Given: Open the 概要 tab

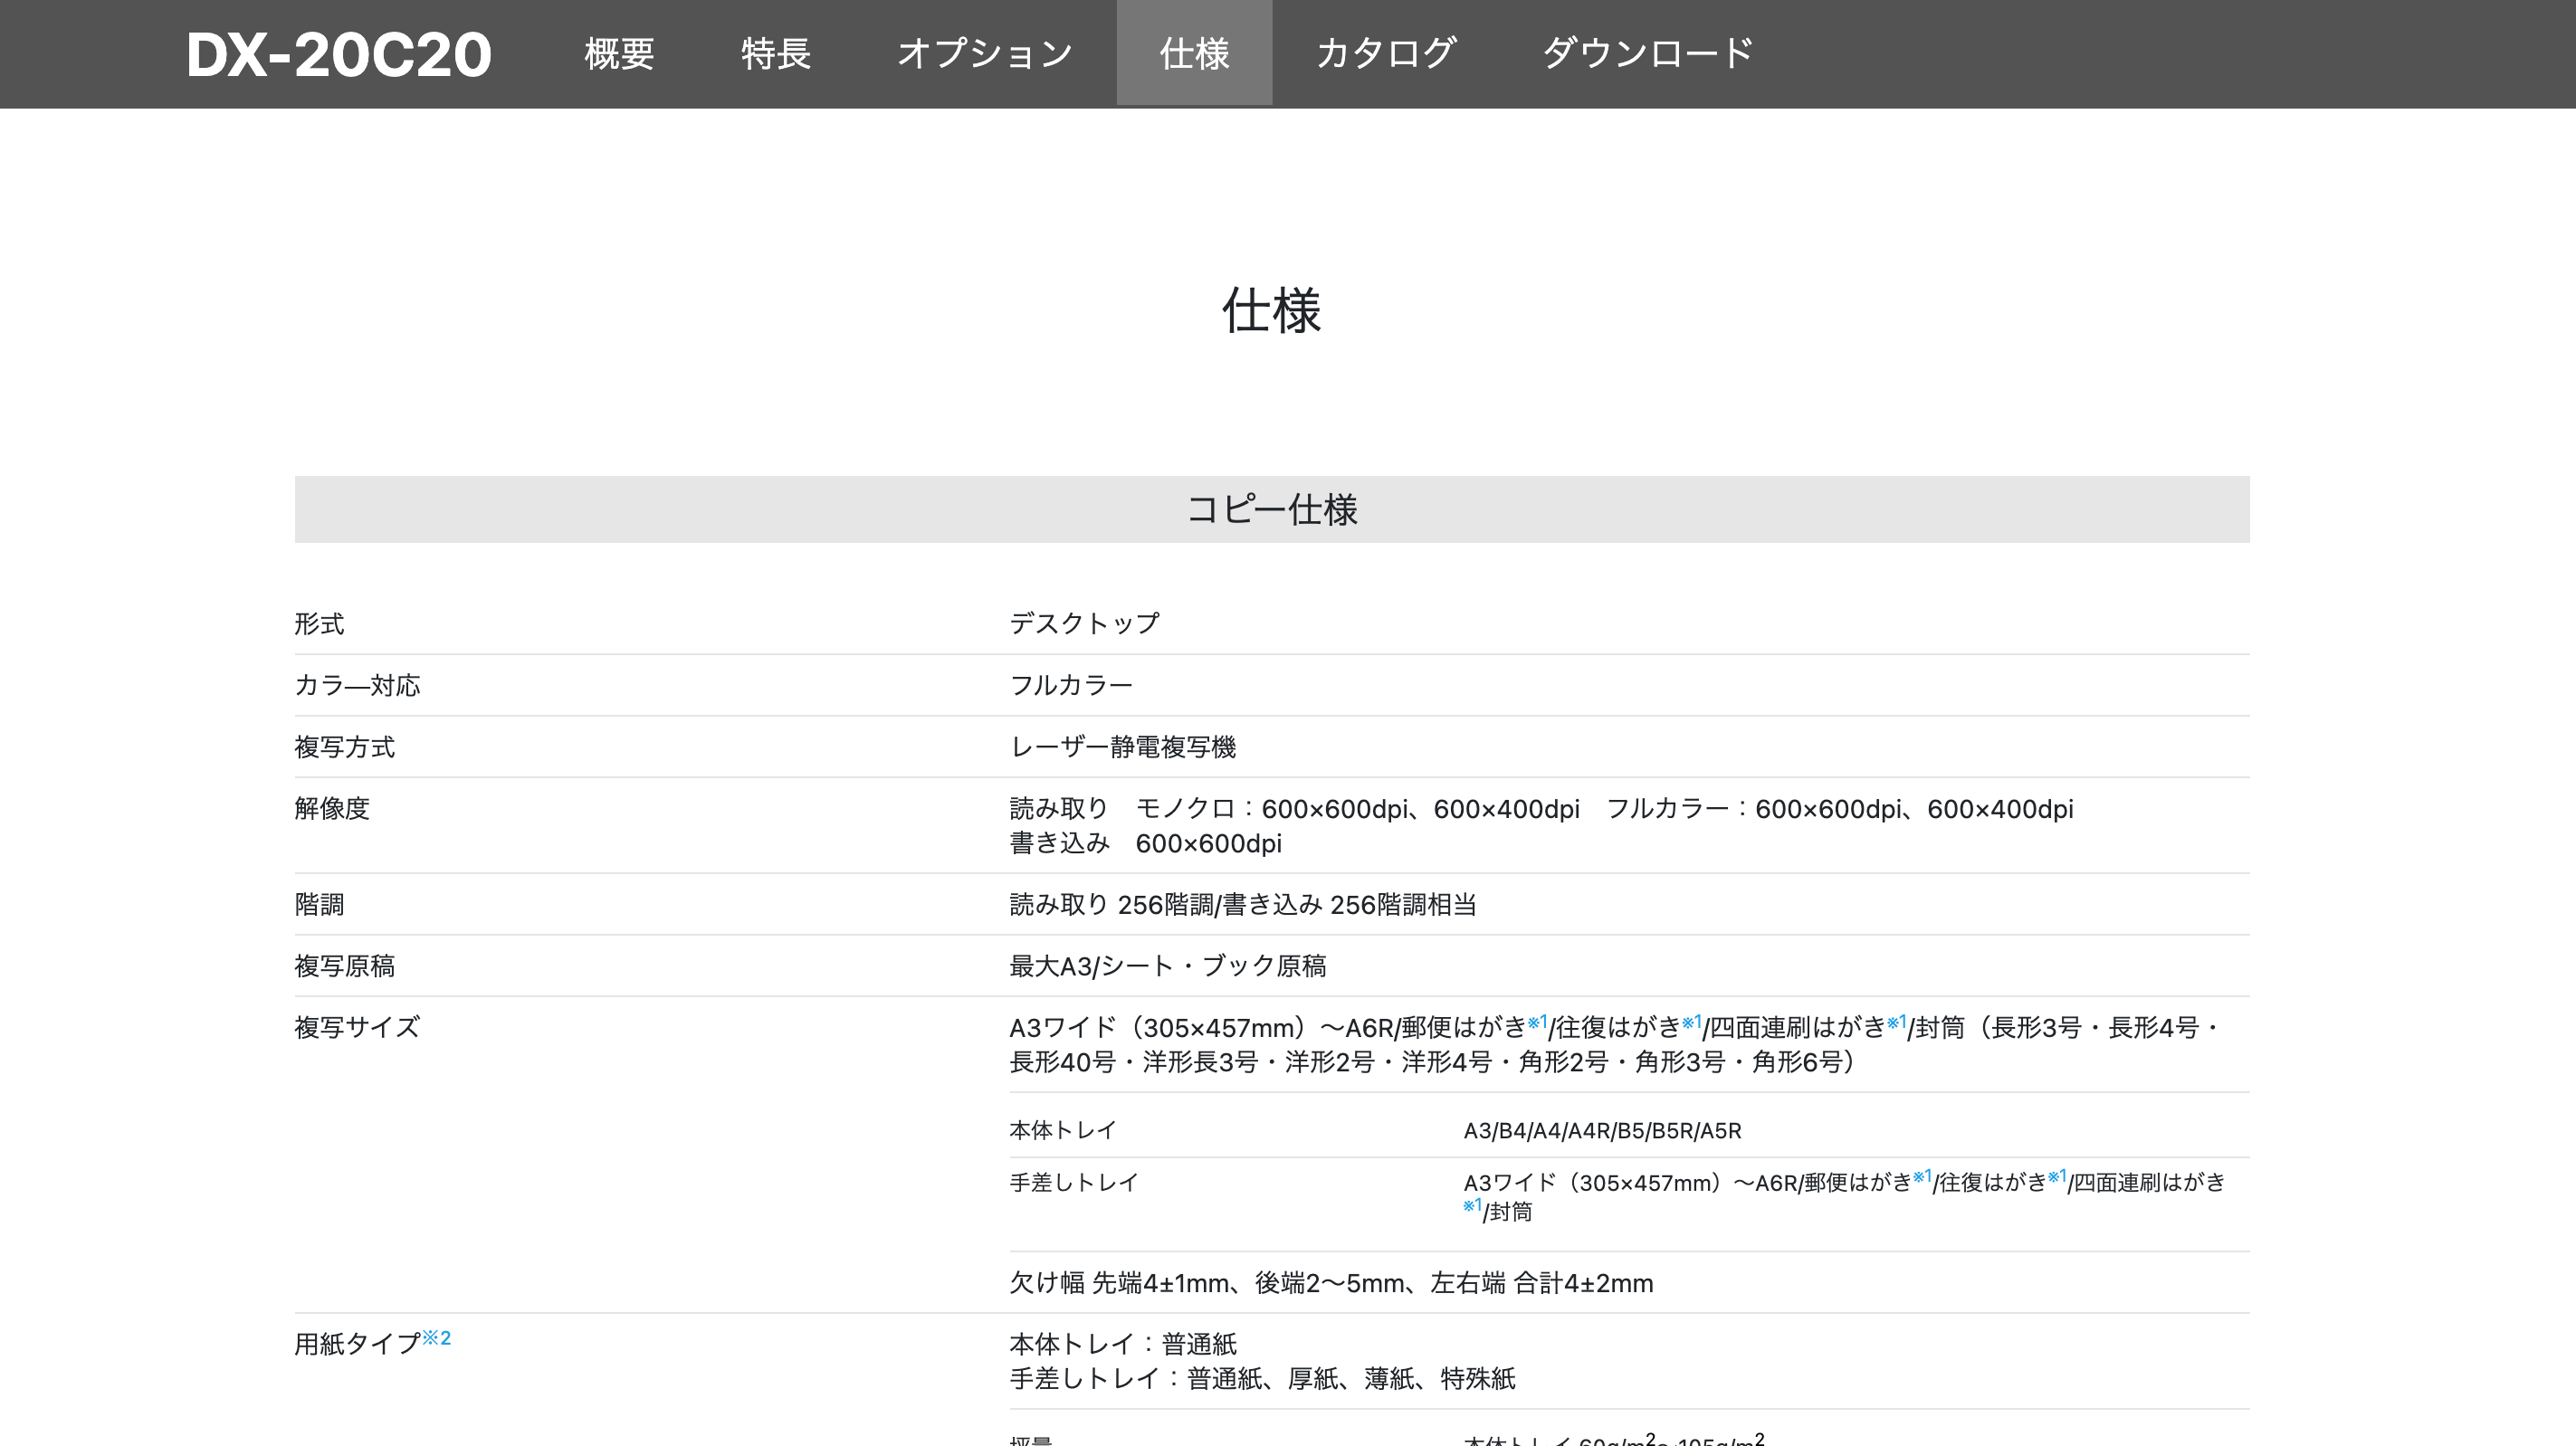Looking at the screenshot, I should coord(619,53).
